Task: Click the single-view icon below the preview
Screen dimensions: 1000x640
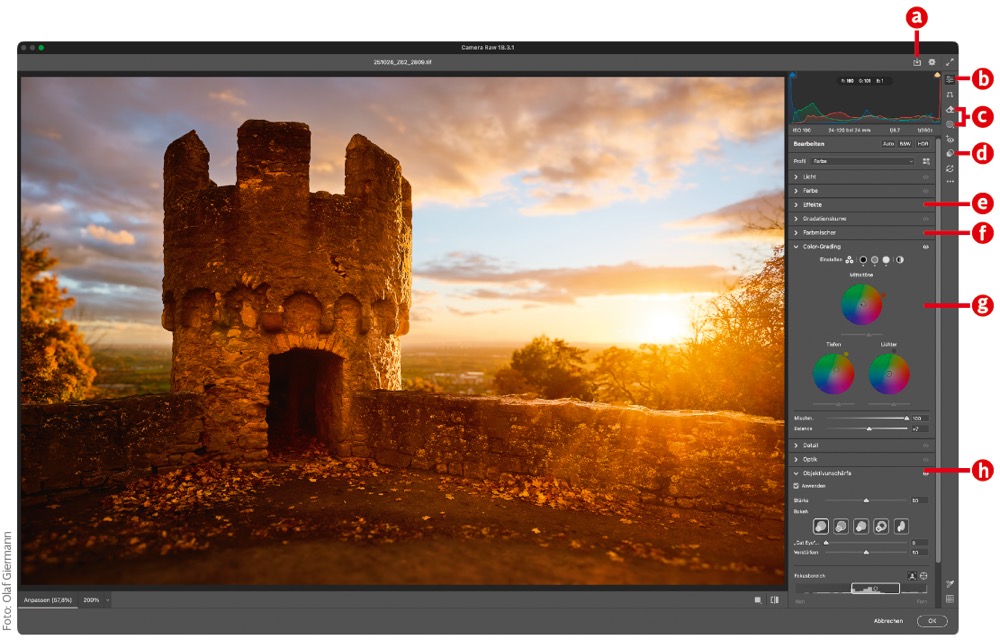Action: [x=758, y=600]
